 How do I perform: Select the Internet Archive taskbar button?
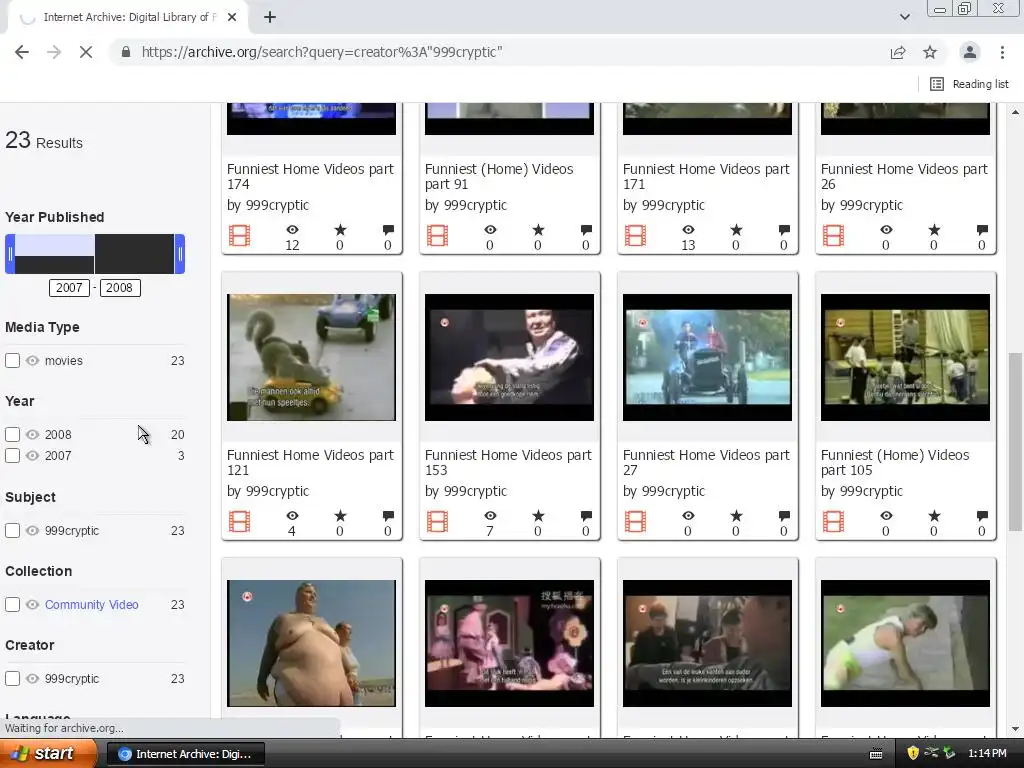click(185, 754)
